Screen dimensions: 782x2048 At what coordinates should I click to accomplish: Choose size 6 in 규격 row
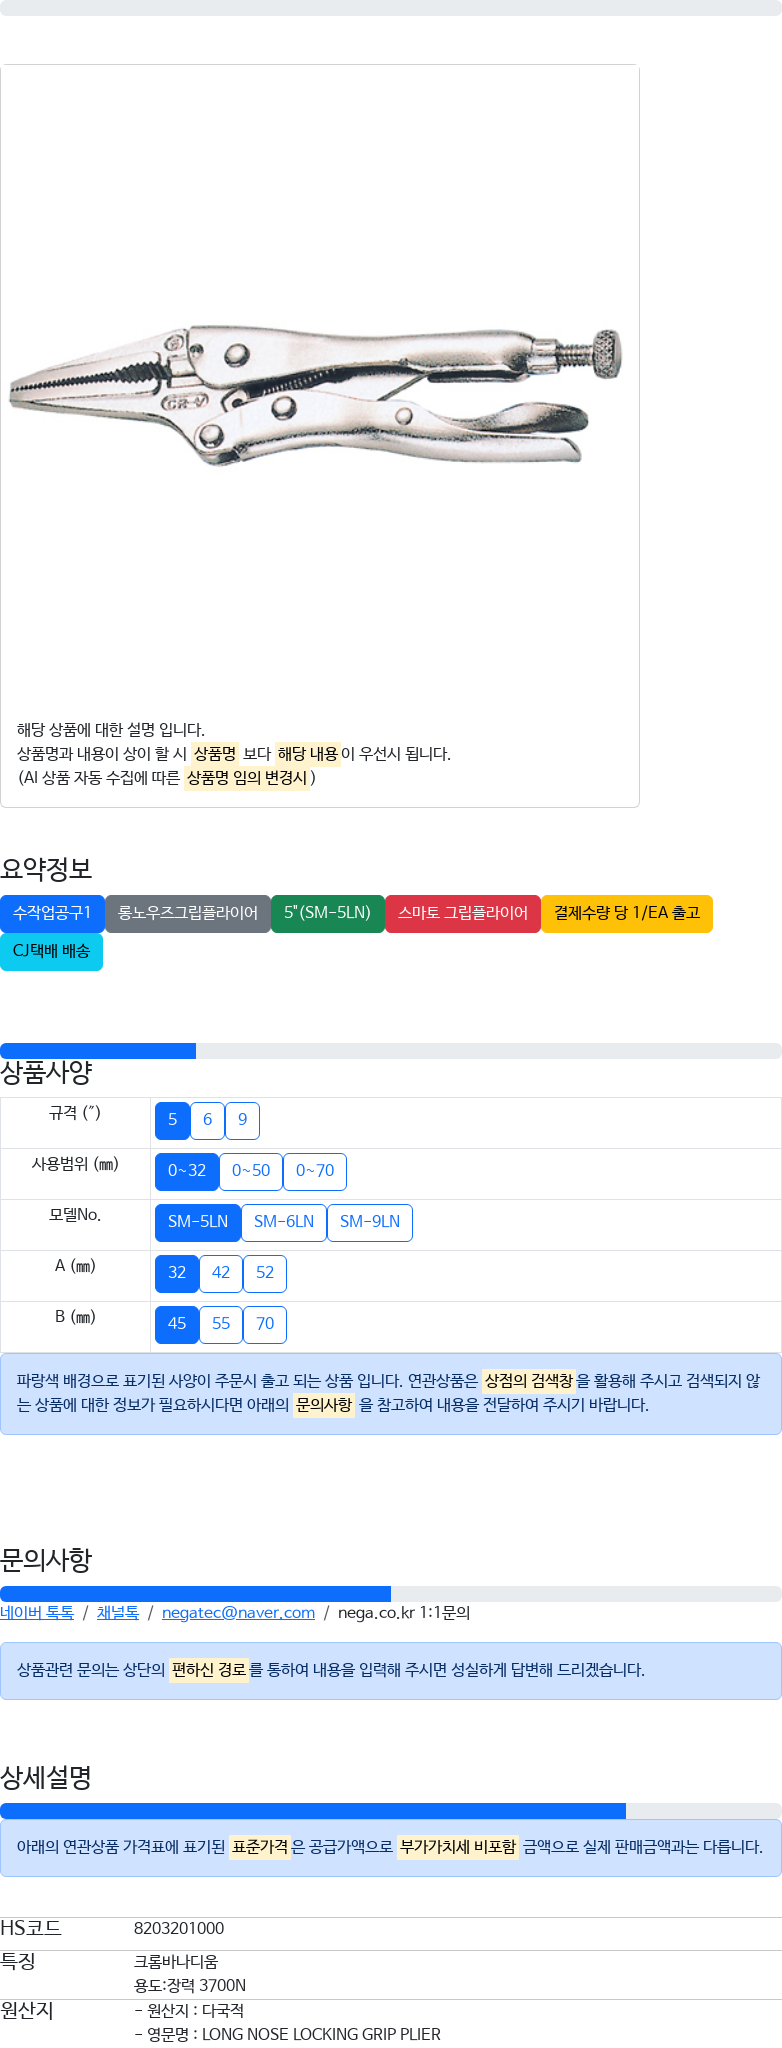207,1120
